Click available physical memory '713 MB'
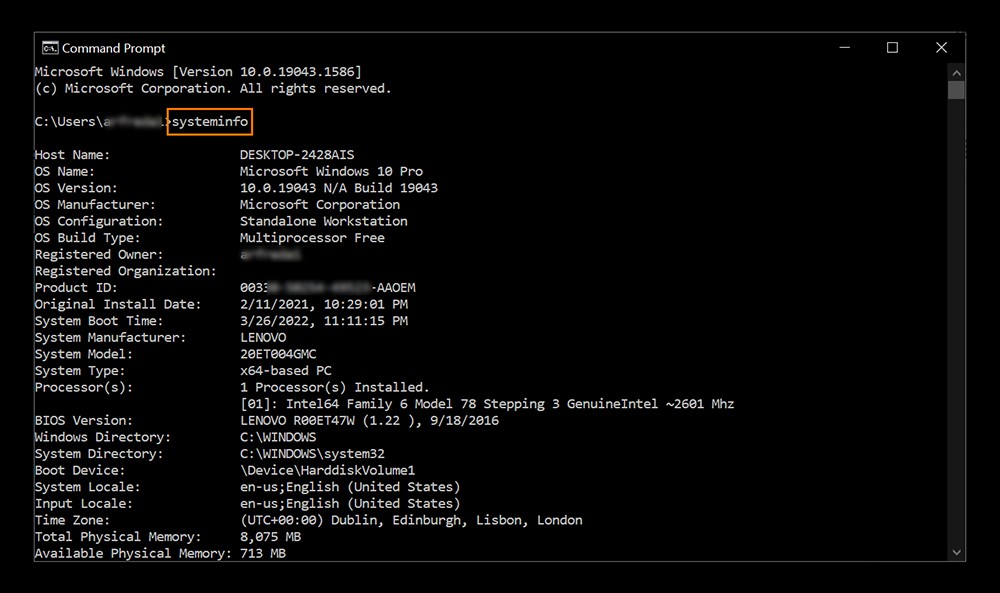The width and height of the screenshot is (1000, 593). tap(263, 553)
